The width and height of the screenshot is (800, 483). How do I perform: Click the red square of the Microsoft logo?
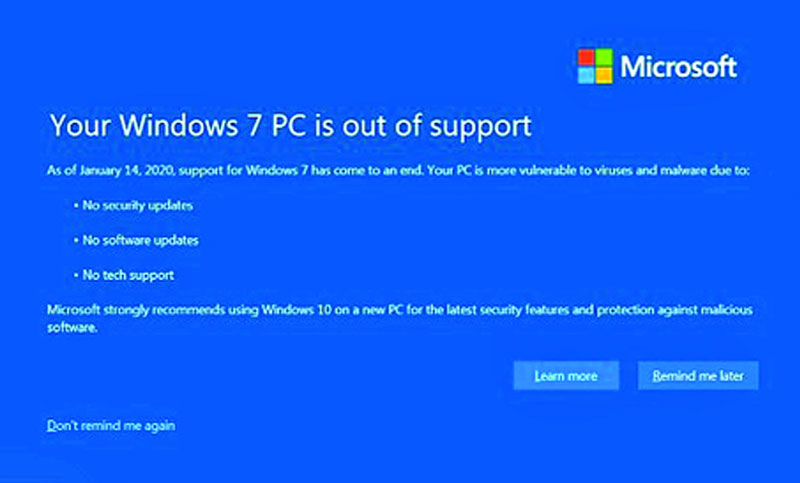pyautogui.click(x=586, y=57)
